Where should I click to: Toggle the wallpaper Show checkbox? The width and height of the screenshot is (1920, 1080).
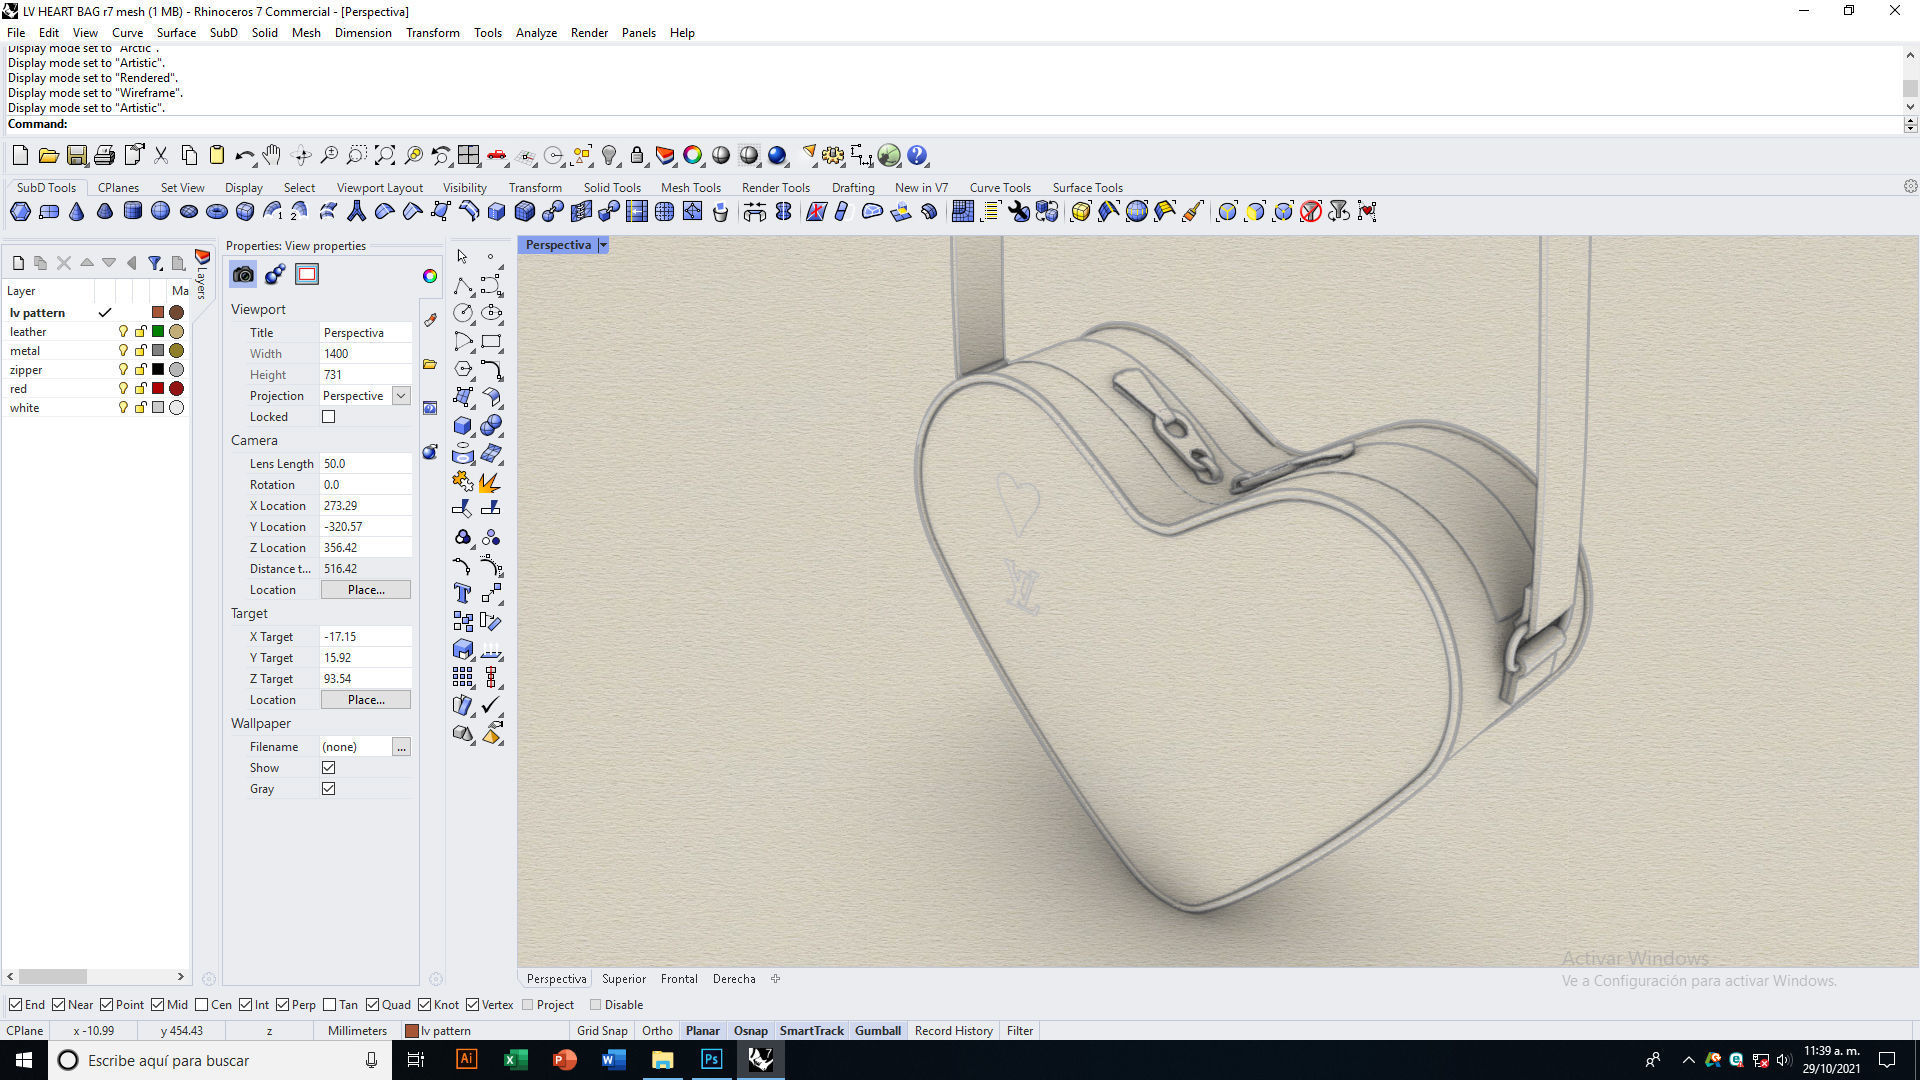(x=328, y=768)
